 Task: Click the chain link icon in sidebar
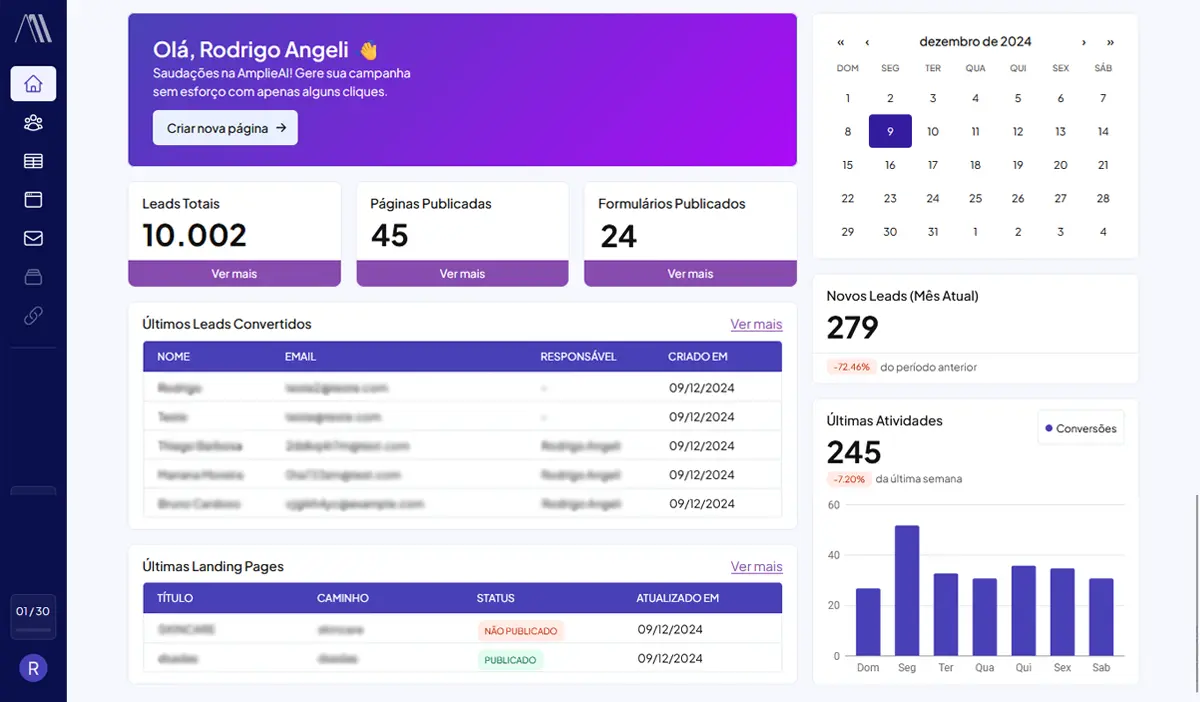pyautogui.click(x=33, y=316)
